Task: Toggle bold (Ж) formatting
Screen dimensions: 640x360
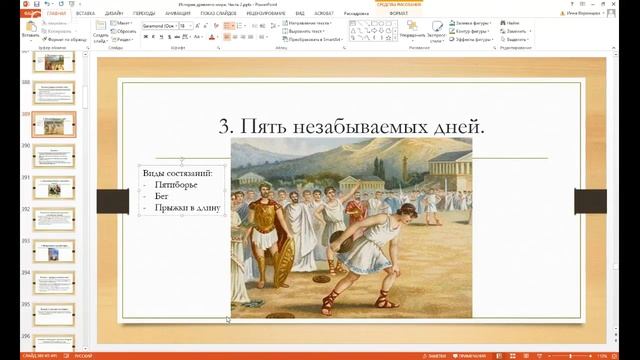Action: pos(145,37)
